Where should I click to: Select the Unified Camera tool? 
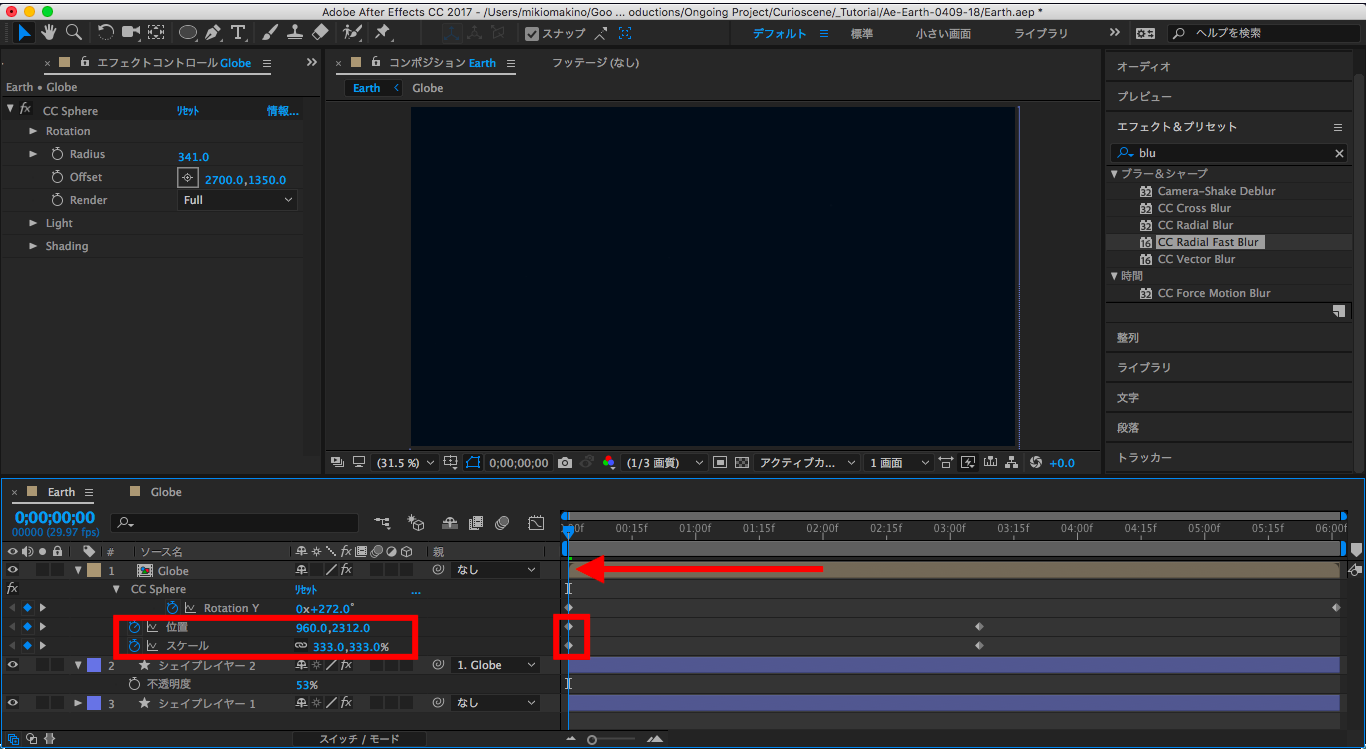pyautogui.click(x=130, y=32)
